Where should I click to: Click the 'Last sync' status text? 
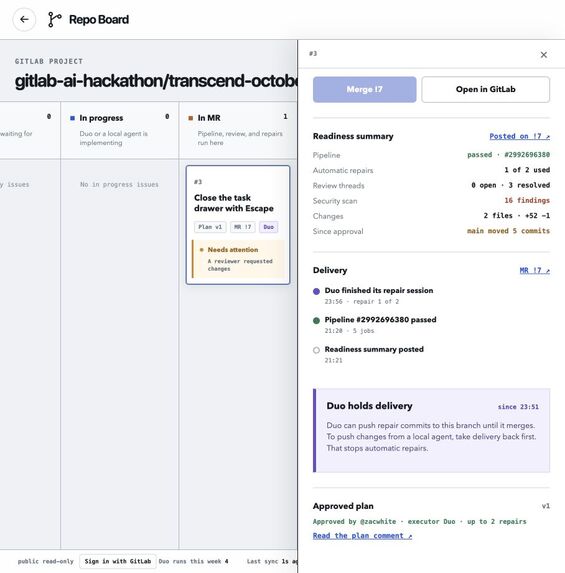tap(272, 561)
